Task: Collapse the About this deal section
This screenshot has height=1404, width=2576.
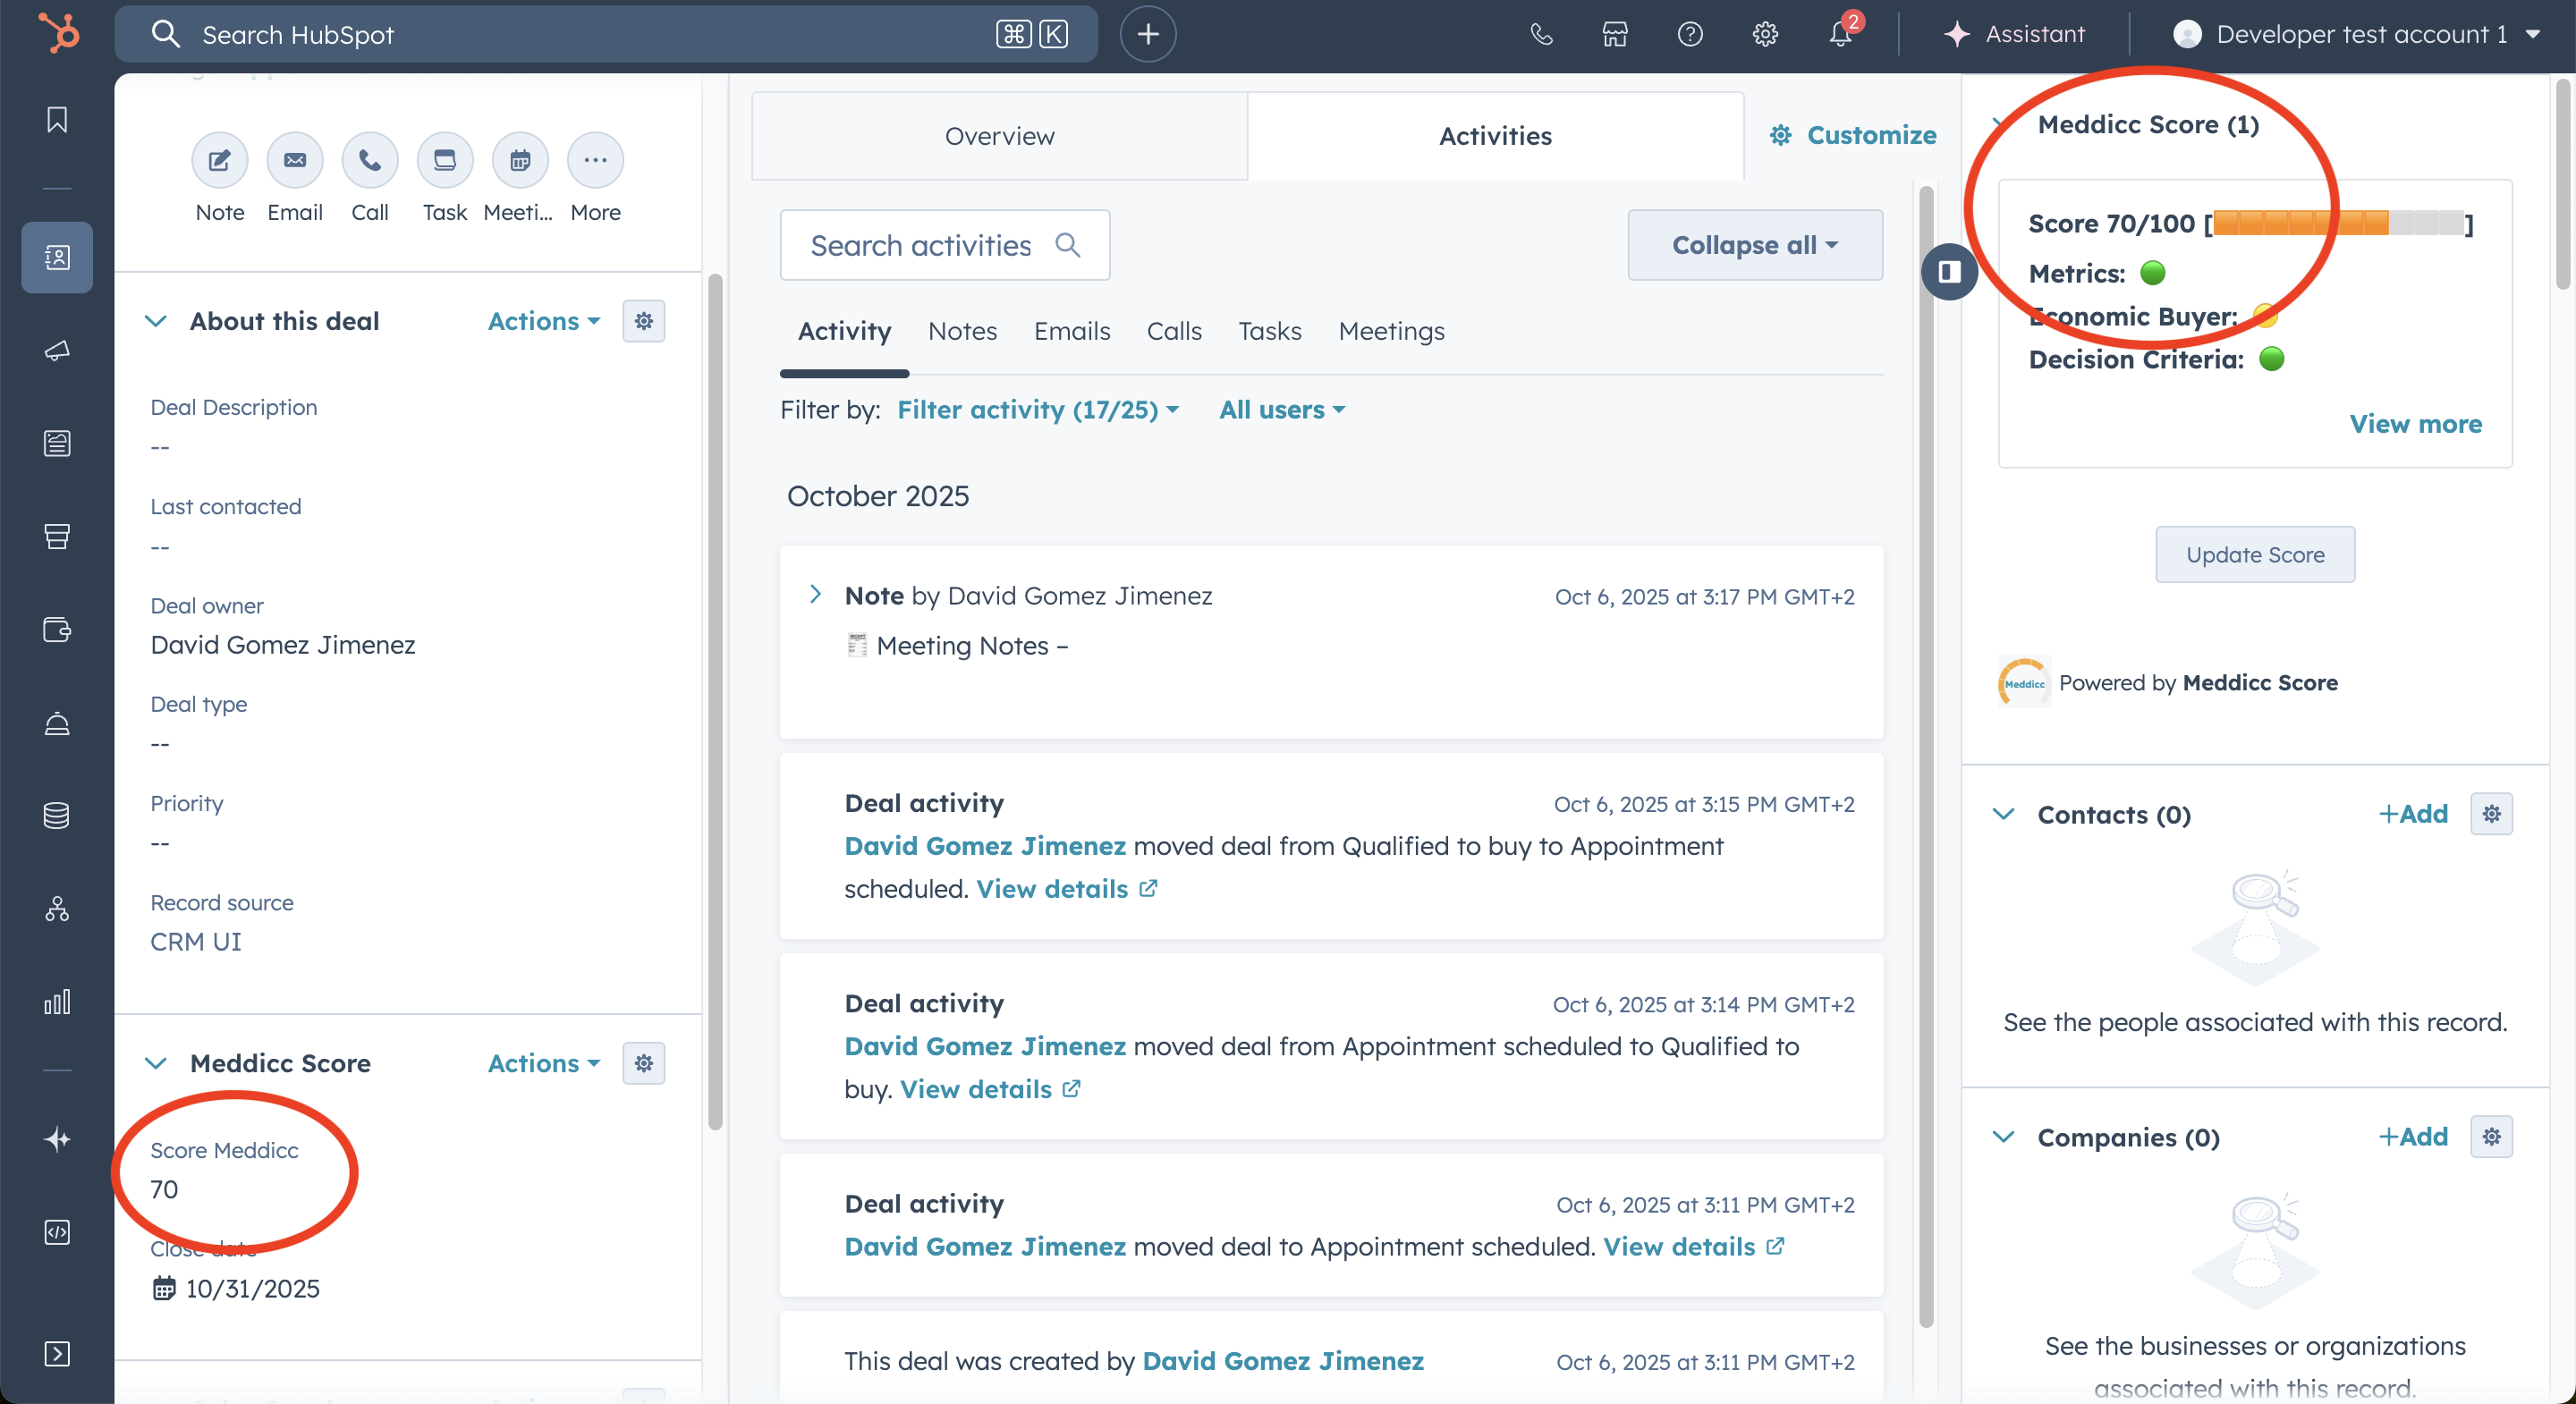Action: [156, 321]
